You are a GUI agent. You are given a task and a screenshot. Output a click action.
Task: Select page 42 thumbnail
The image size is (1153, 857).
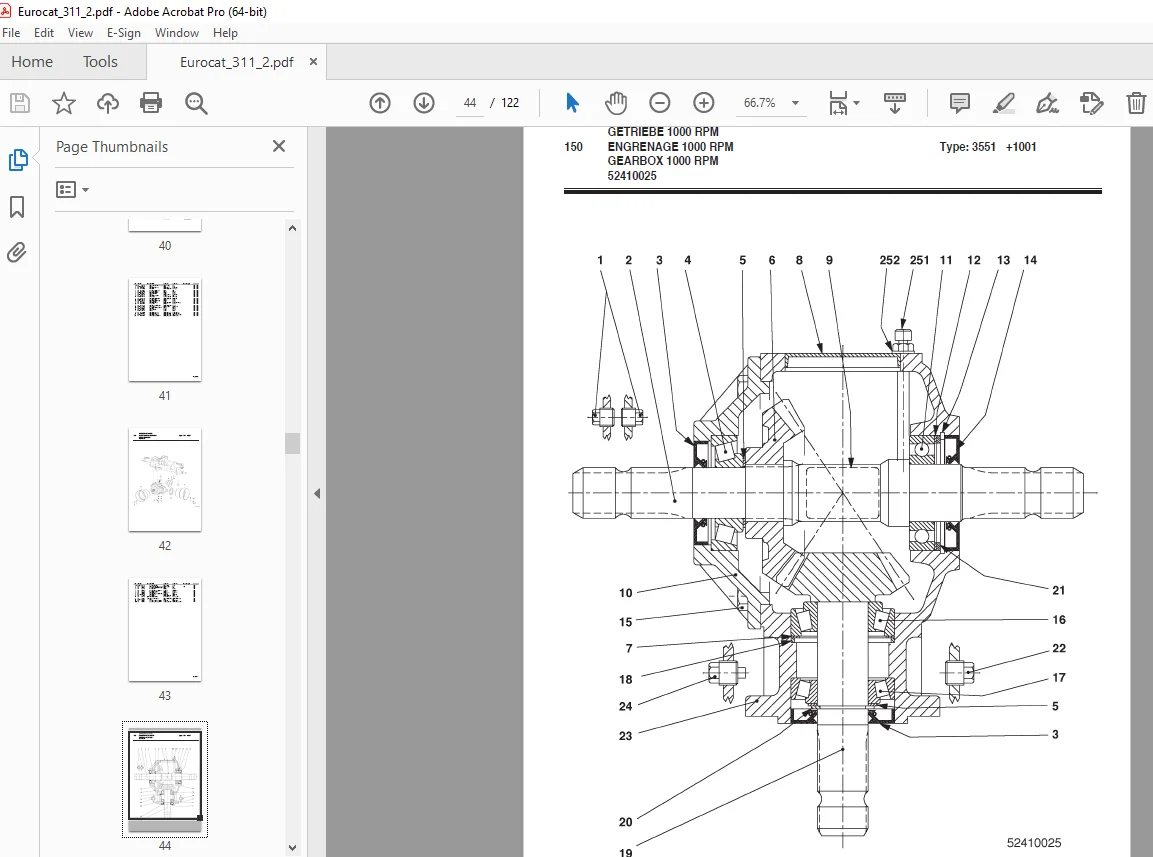point(165,480)
